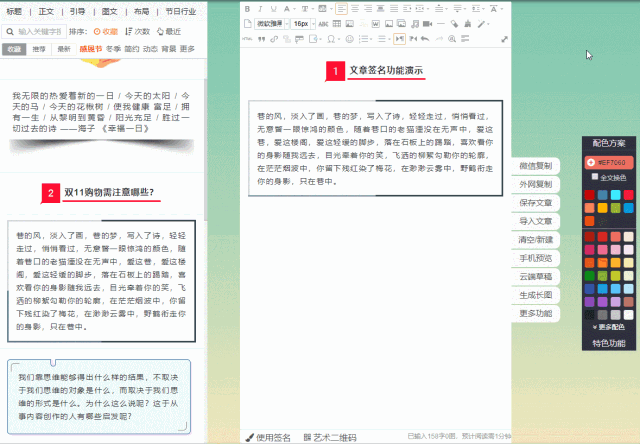Open the 标题 tab
The width and height of the screenshot is (640, 444).
click(x=14, y=11)
